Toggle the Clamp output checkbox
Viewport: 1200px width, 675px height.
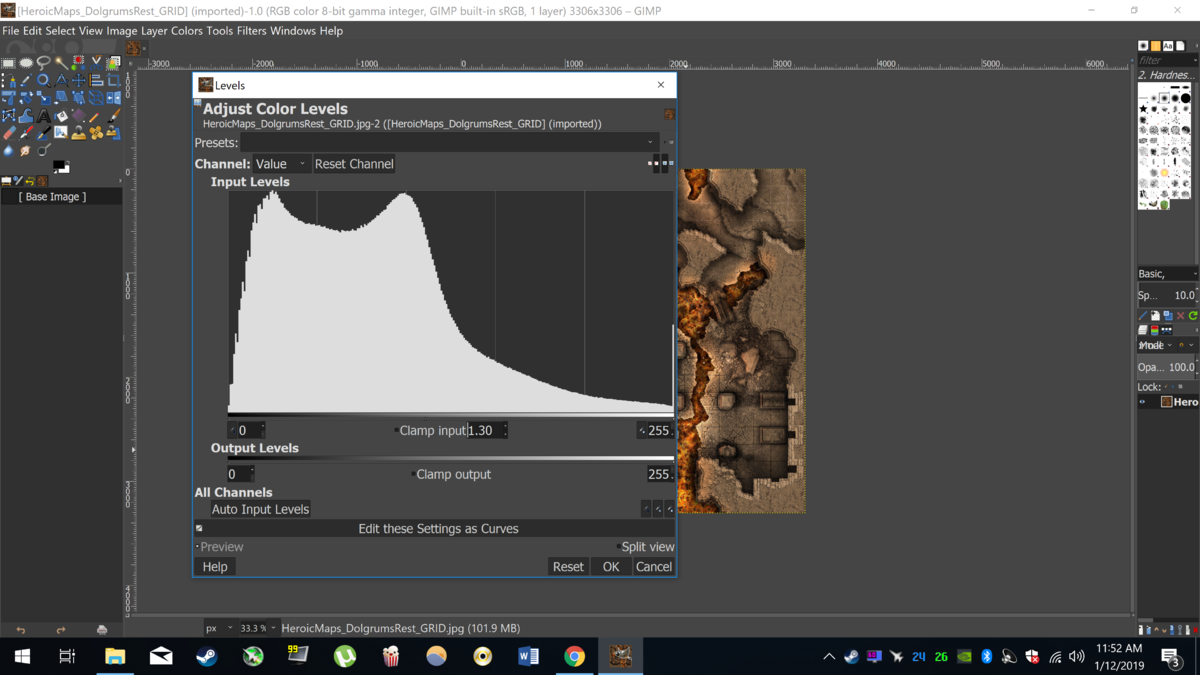pyautogui.click(x=413, y=475)
